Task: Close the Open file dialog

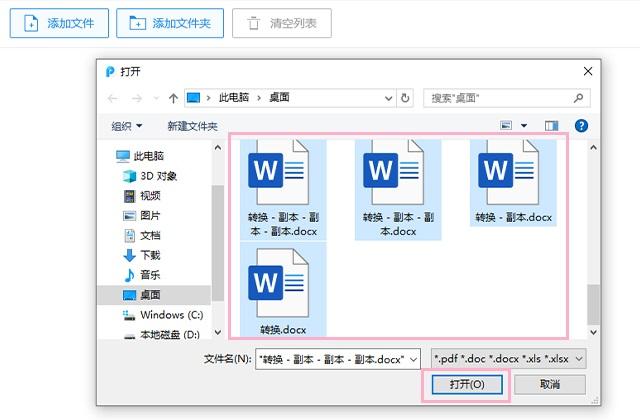Action: pos(588,71)
